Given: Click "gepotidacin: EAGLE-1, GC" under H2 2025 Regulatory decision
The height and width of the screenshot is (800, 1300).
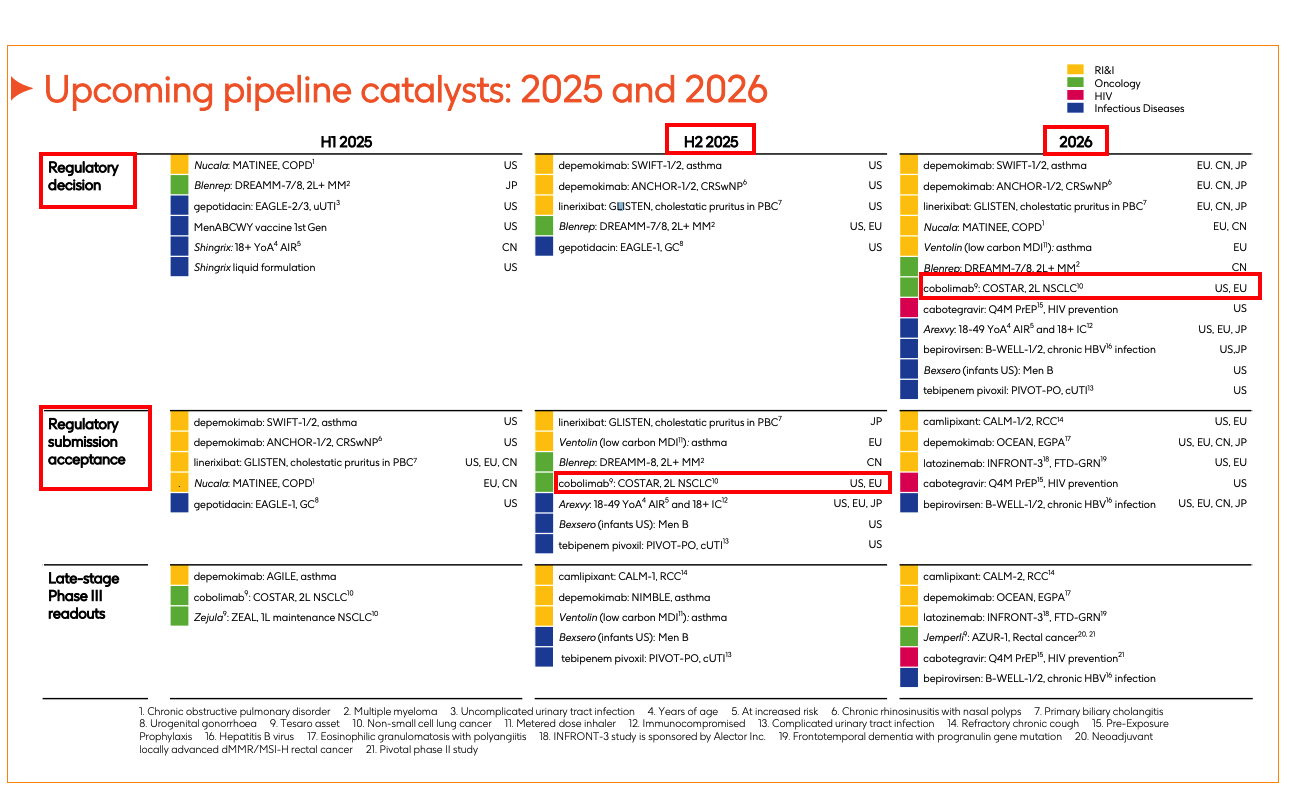Looking at the screenshot, I should (x=621, y=247).
